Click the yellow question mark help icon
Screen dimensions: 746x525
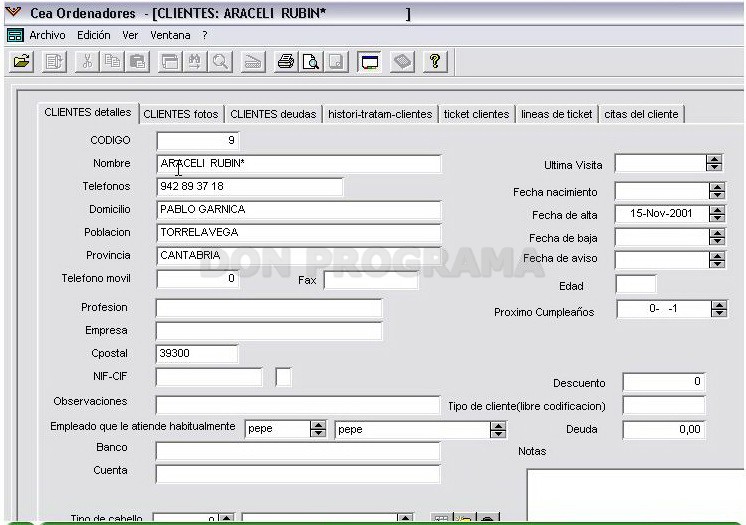point(435,61)
